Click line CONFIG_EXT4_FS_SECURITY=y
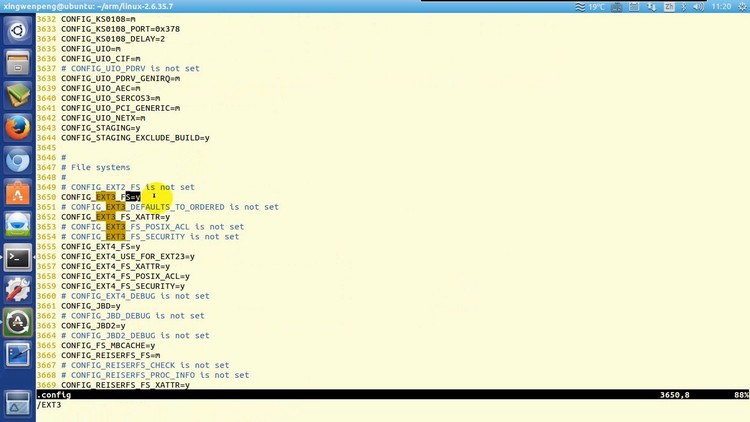 [x=123, y=286]
